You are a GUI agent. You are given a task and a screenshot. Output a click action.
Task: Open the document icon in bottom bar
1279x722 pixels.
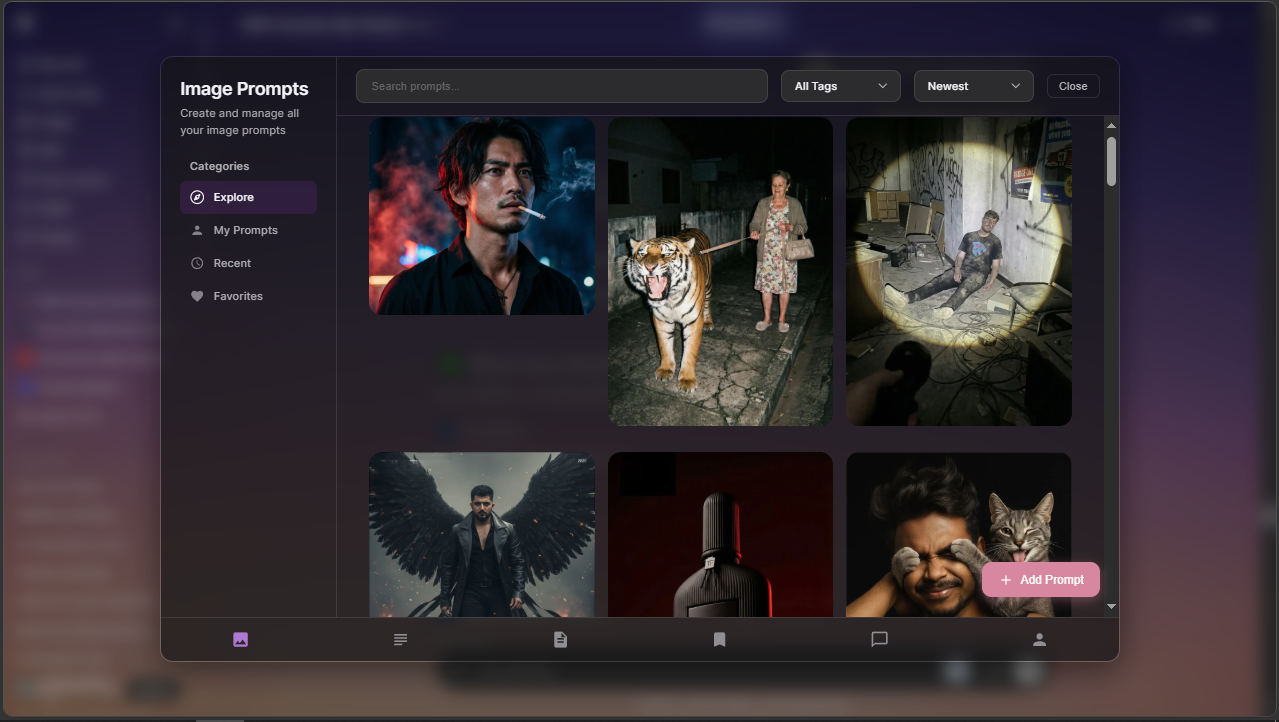pyautogui.click(x=560, y=640)
